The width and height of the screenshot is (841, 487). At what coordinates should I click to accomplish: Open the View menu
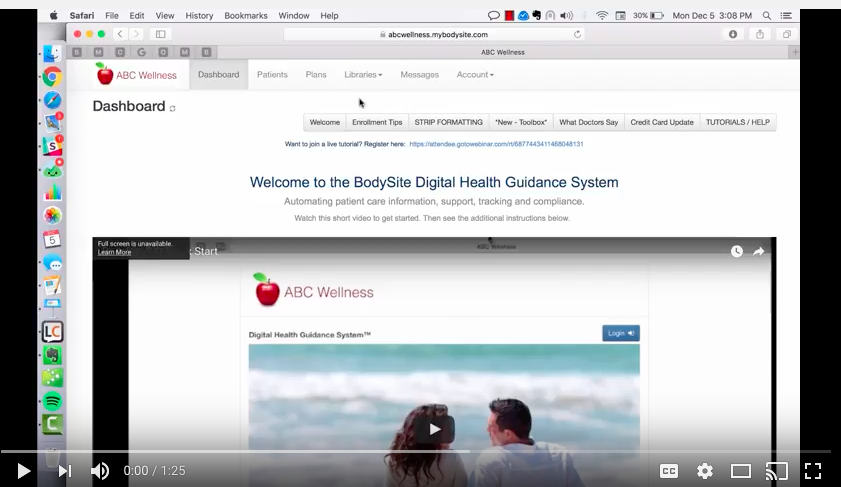tap(165, 16)
